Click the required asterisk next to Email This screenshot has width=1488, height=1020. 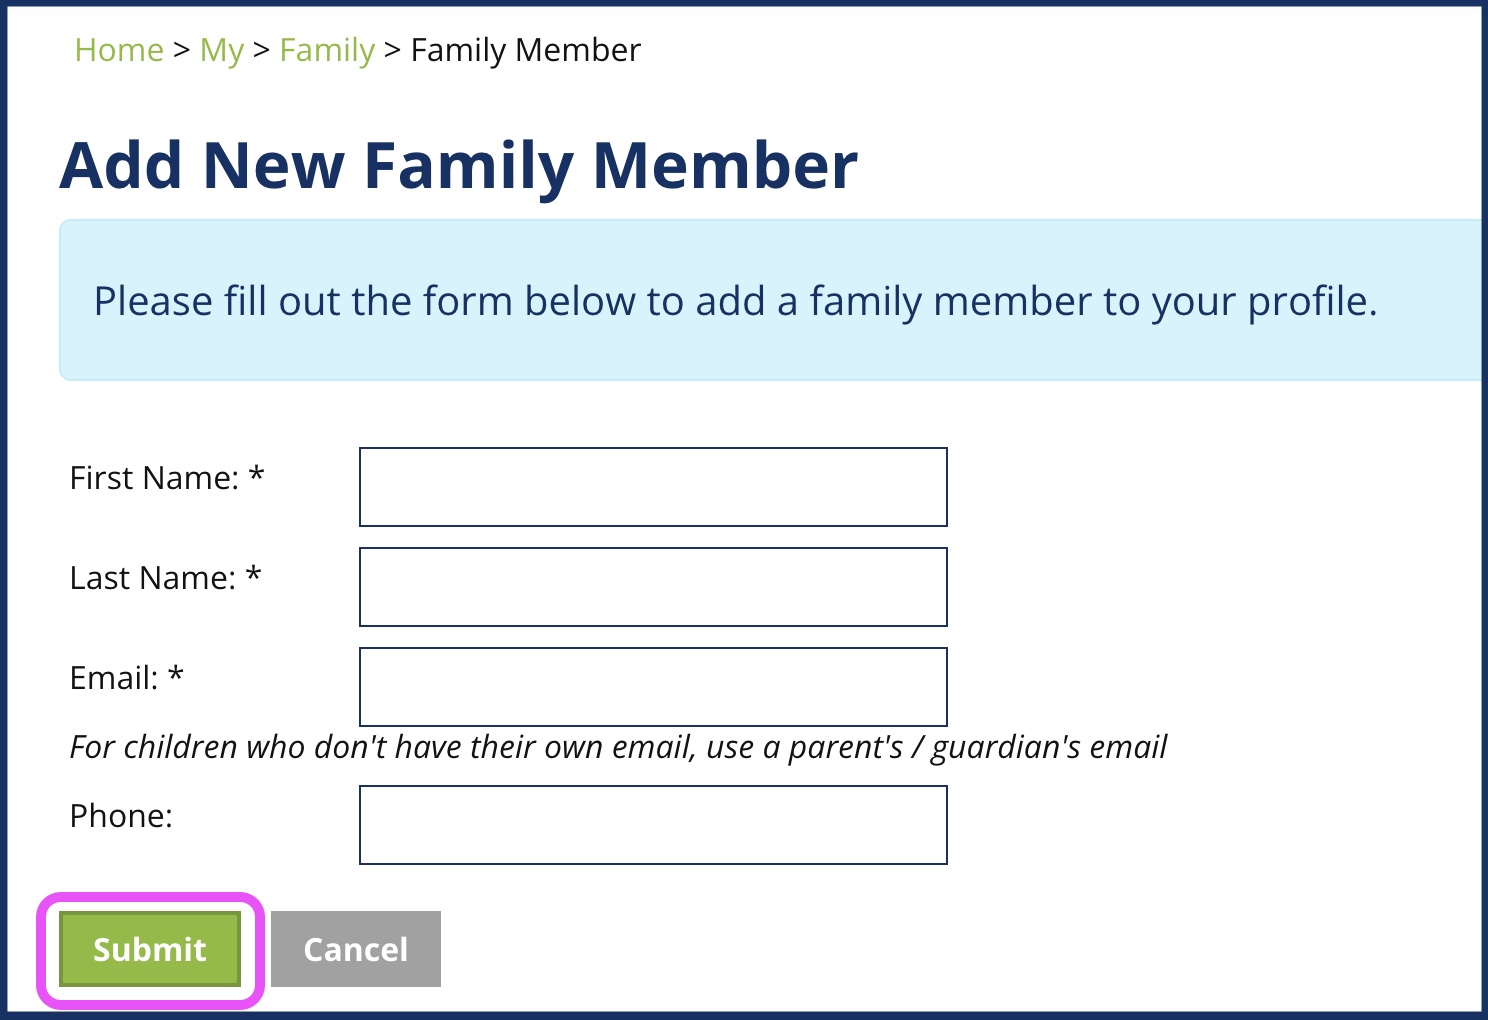176,674
